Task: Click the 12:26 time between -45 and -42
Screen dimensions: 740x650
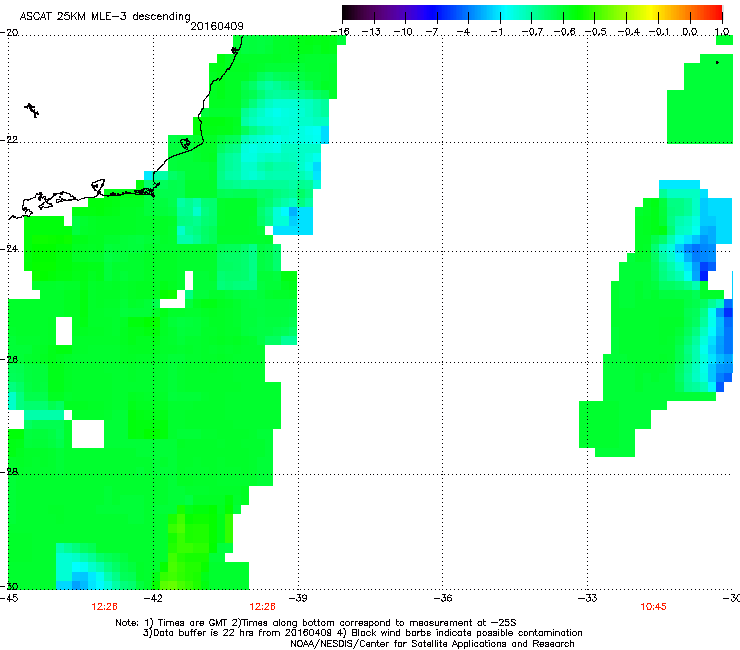Action: coord(104,607)
